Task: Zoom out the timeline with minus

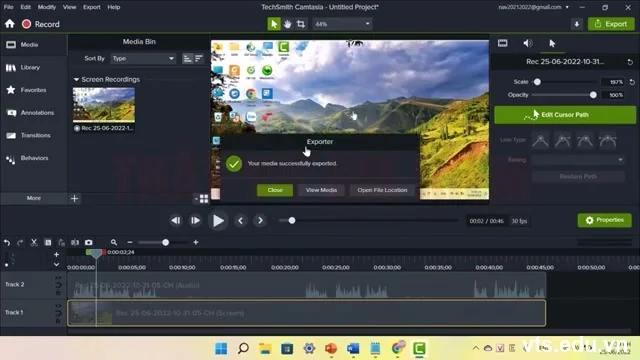Action: click(x=130, y=242)
